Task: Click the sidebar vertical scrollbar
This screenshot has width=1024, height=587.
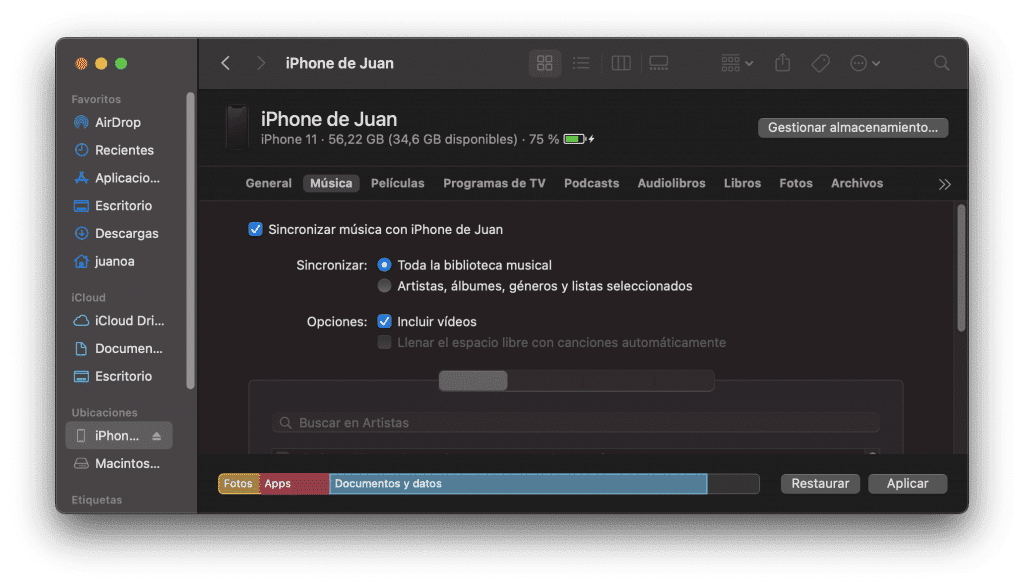Action: (x=190, y=240)
